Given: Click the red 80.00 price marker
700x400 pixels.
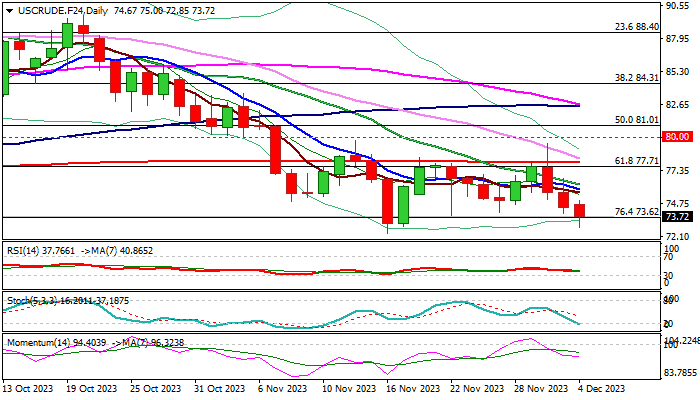Looking at the screenshot, I should [678, 136].
